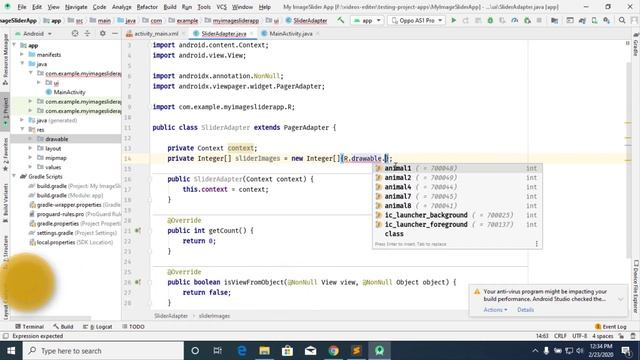
Task: Launch Microsoft Edge from taskbar
Action: (242, 351)
